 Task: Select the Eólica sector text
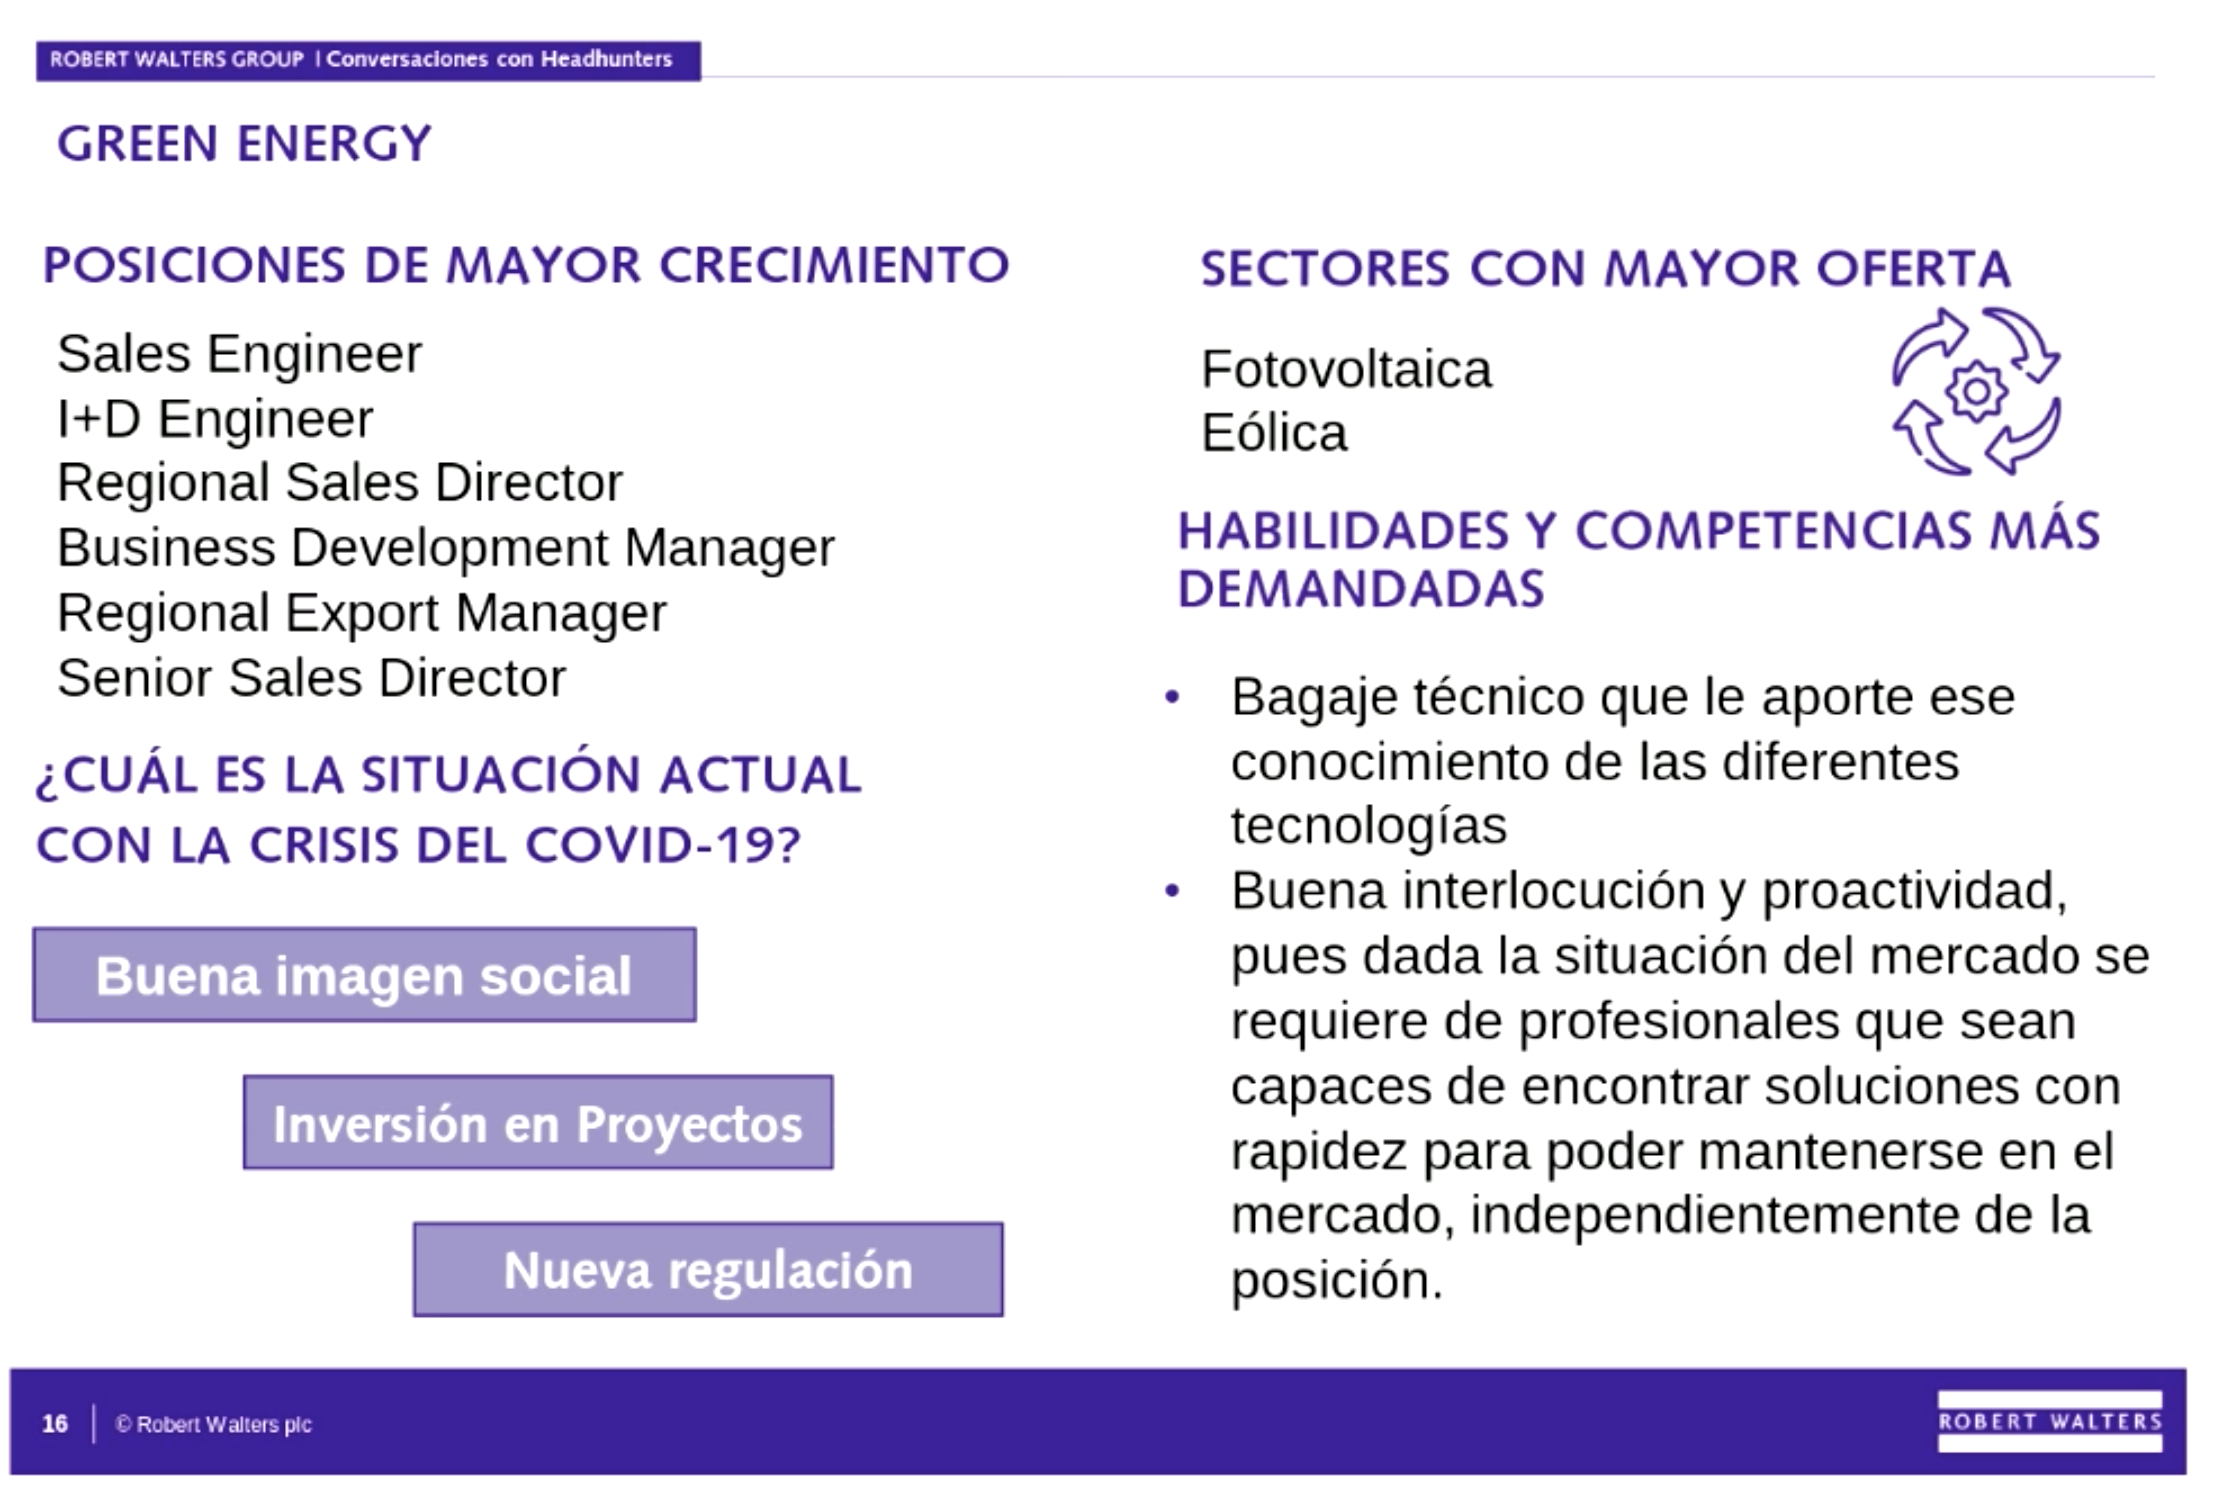pos(1274,434)
